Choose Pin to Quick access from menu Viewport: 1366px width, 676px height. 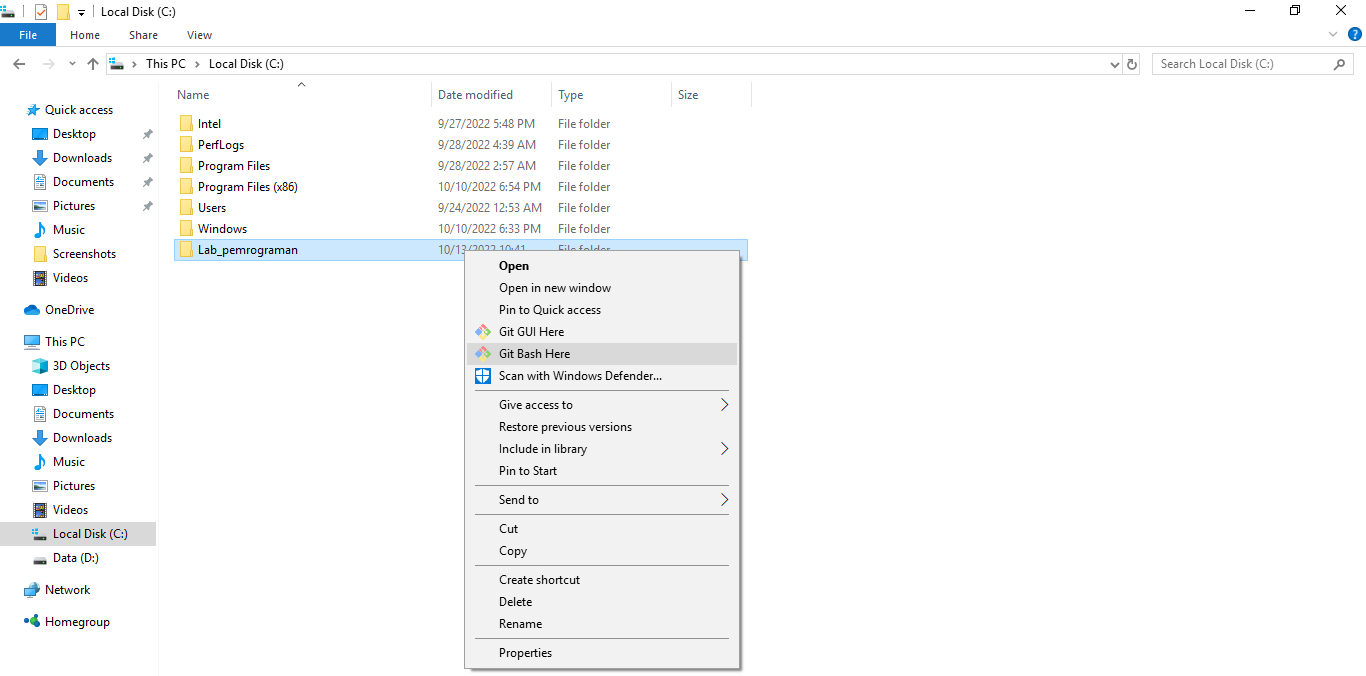(x=550, y=309)
